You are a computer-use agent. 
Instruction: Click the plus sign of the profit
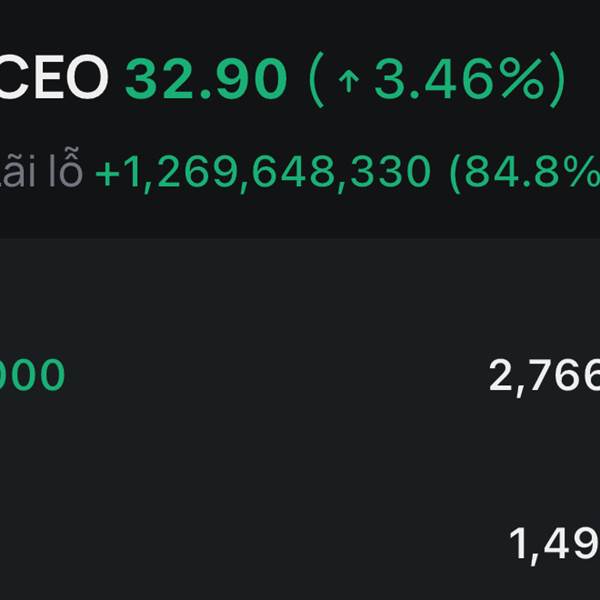[105, 174]
